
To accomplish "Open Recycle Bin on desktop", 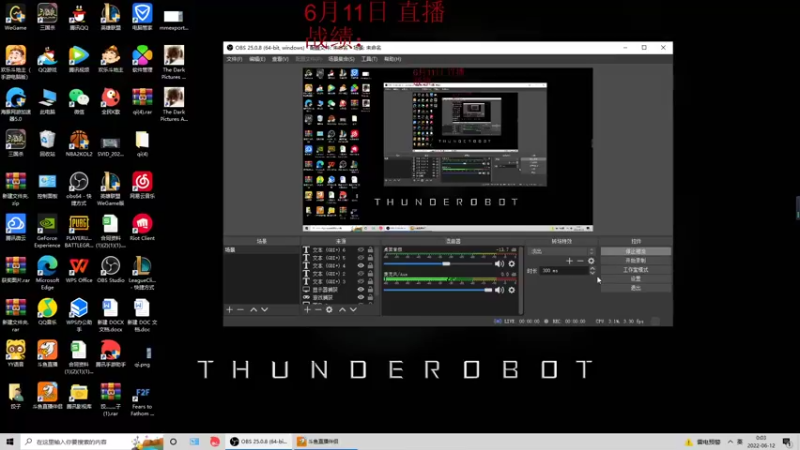I will coord(47,143).
